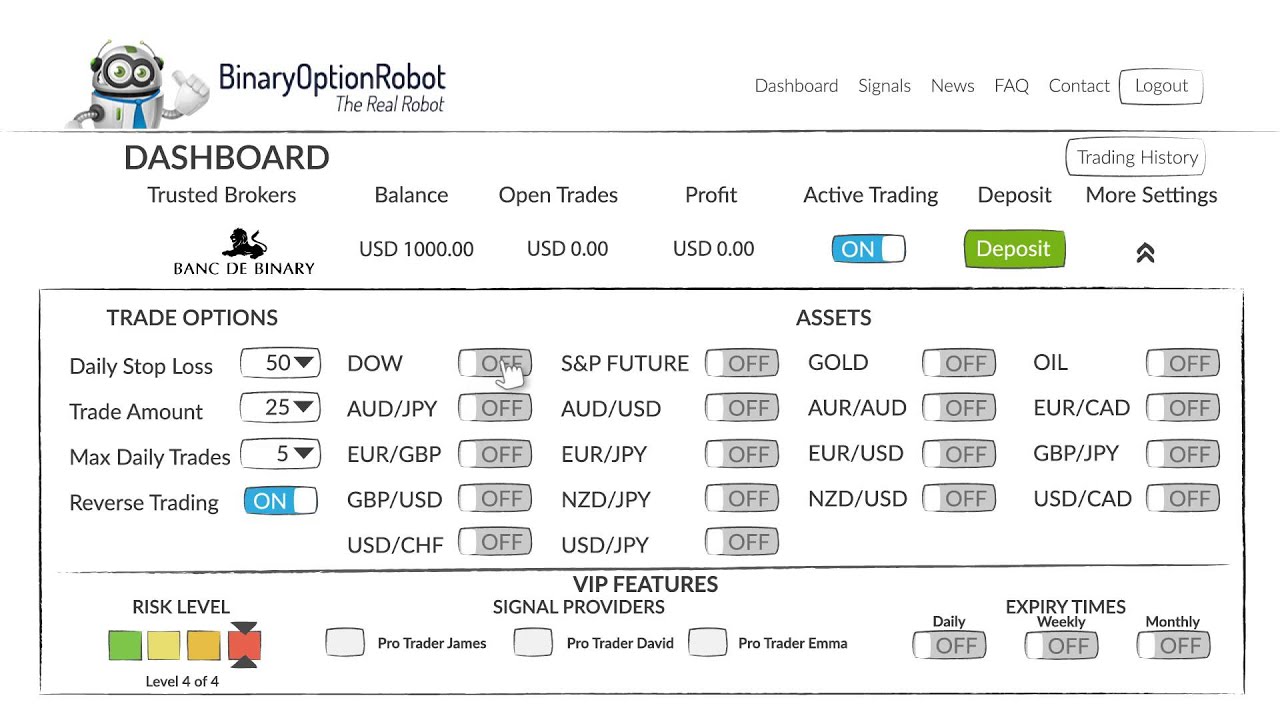Click the green Deposit button
The width and height of the screenshot is (1280, 720).
(x=1014, y=249)
